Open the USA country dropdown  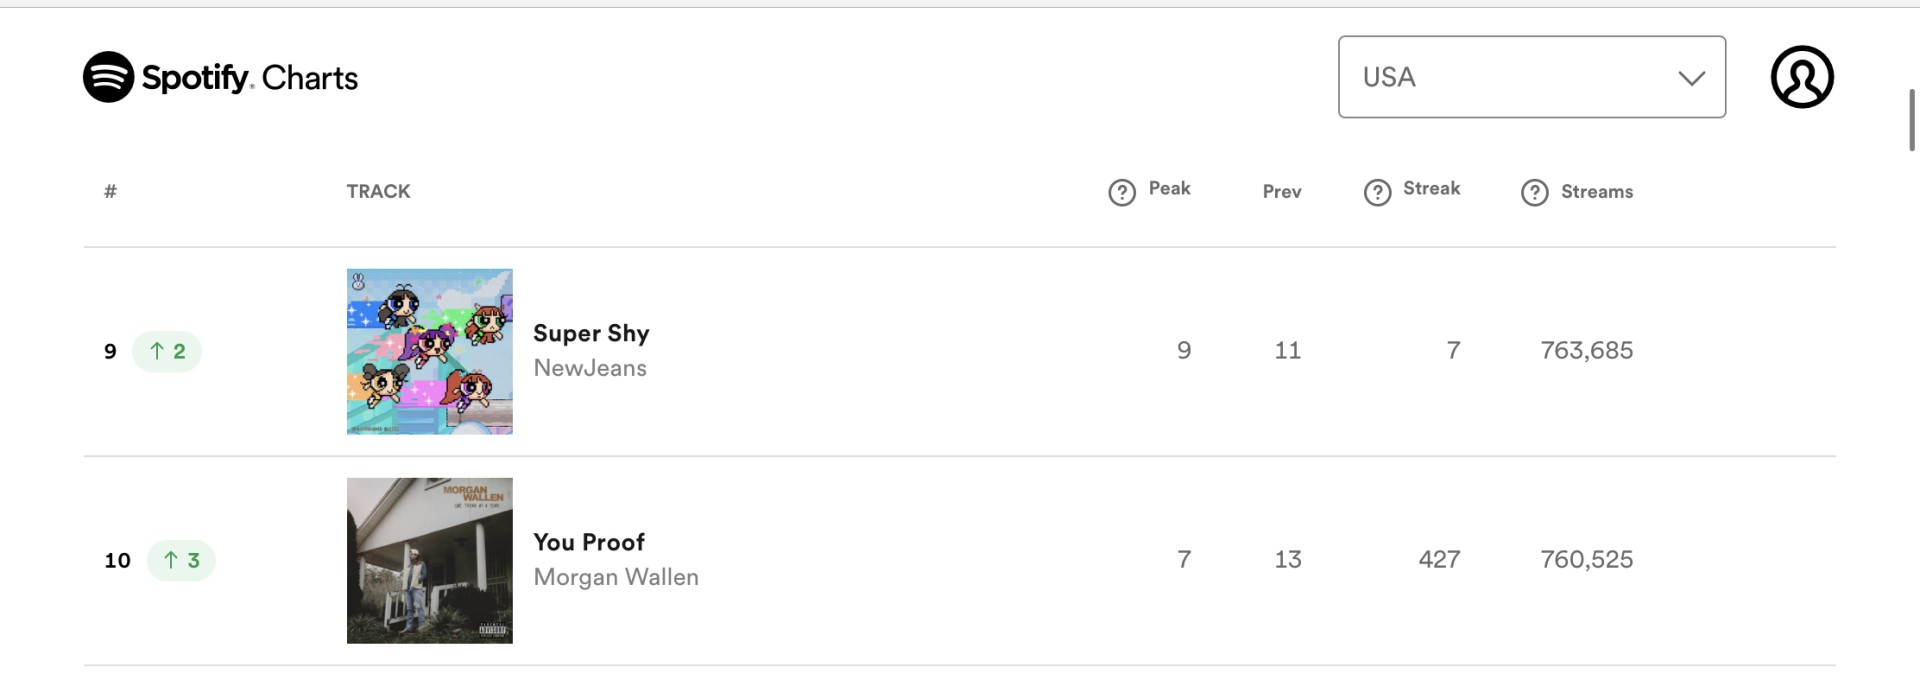click(1532, 77)
